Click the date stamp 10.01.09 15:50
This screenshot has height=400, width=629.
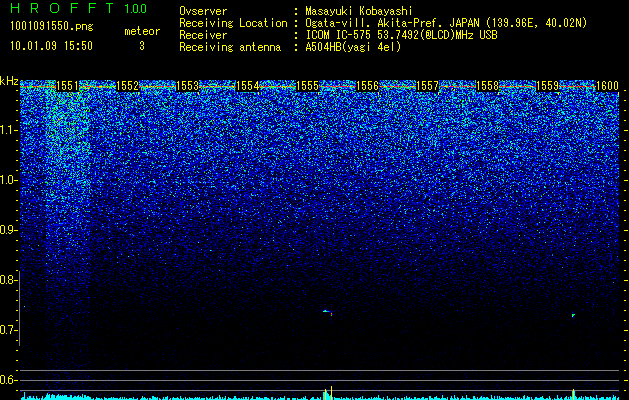51,46
